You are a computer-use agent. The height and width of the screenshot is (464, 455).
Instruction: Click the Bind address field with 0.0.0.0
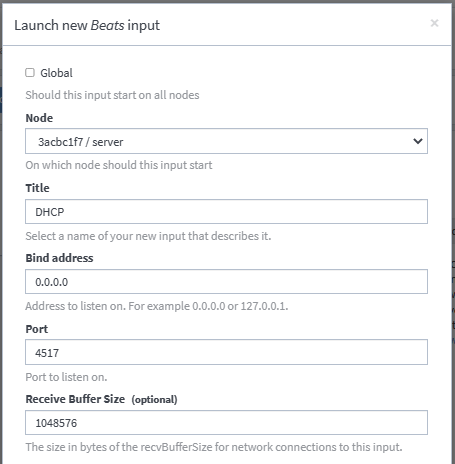tap(226, 282)
